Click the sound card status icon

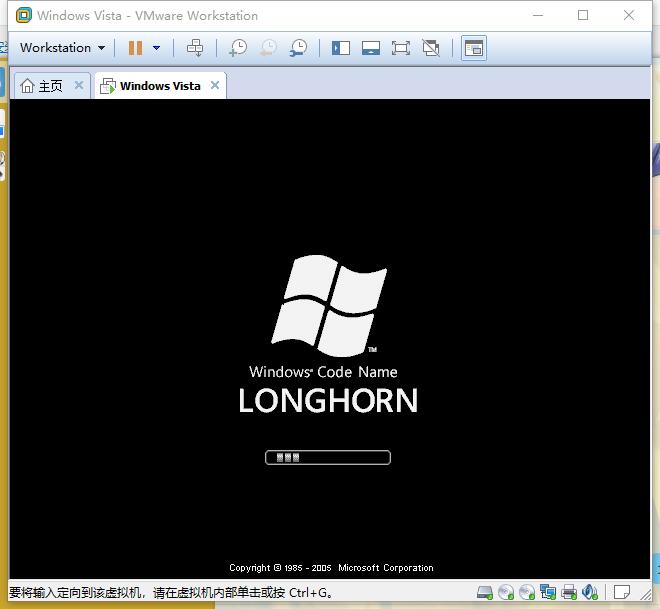click(590, 593)
